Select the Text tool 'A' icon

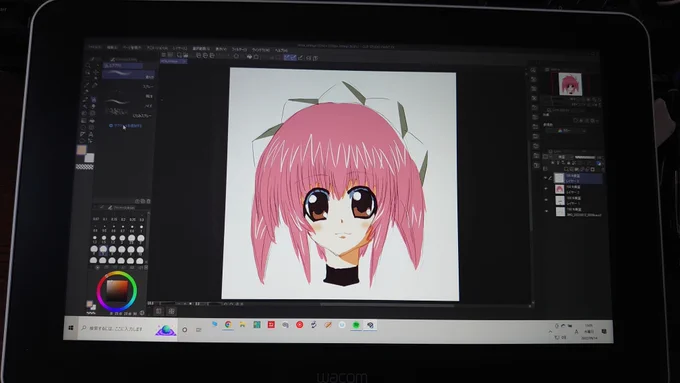pyautogui.click(x=91, y=134)
